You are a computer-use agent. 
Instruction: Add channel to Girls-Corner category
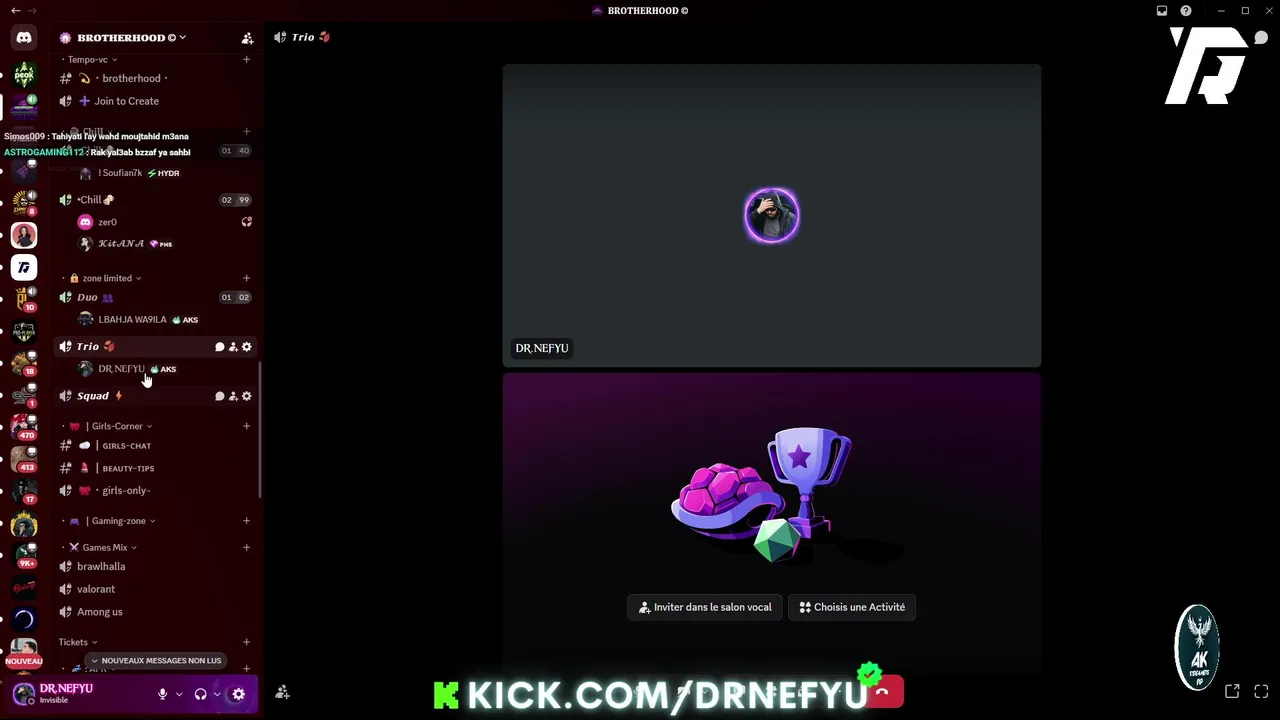pos(246,426)
